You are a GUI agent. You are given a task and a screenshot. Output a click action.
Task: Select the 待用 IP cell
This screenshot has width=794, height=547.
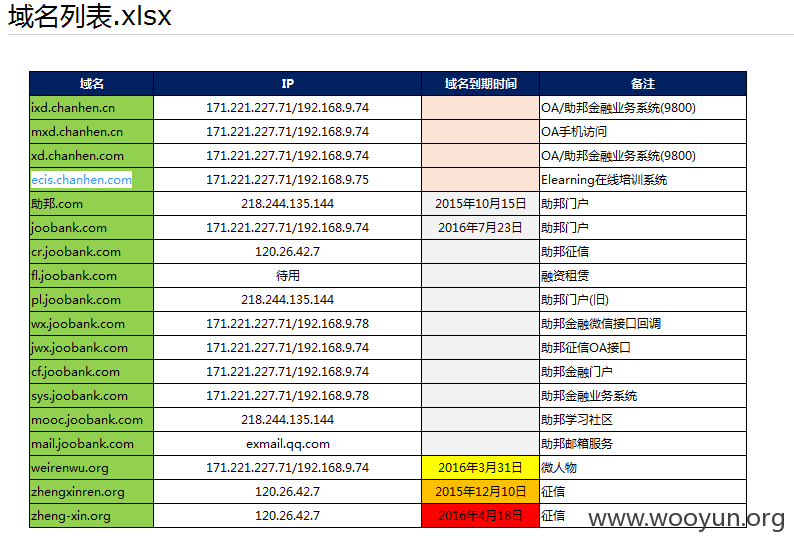tap(288, 276)
